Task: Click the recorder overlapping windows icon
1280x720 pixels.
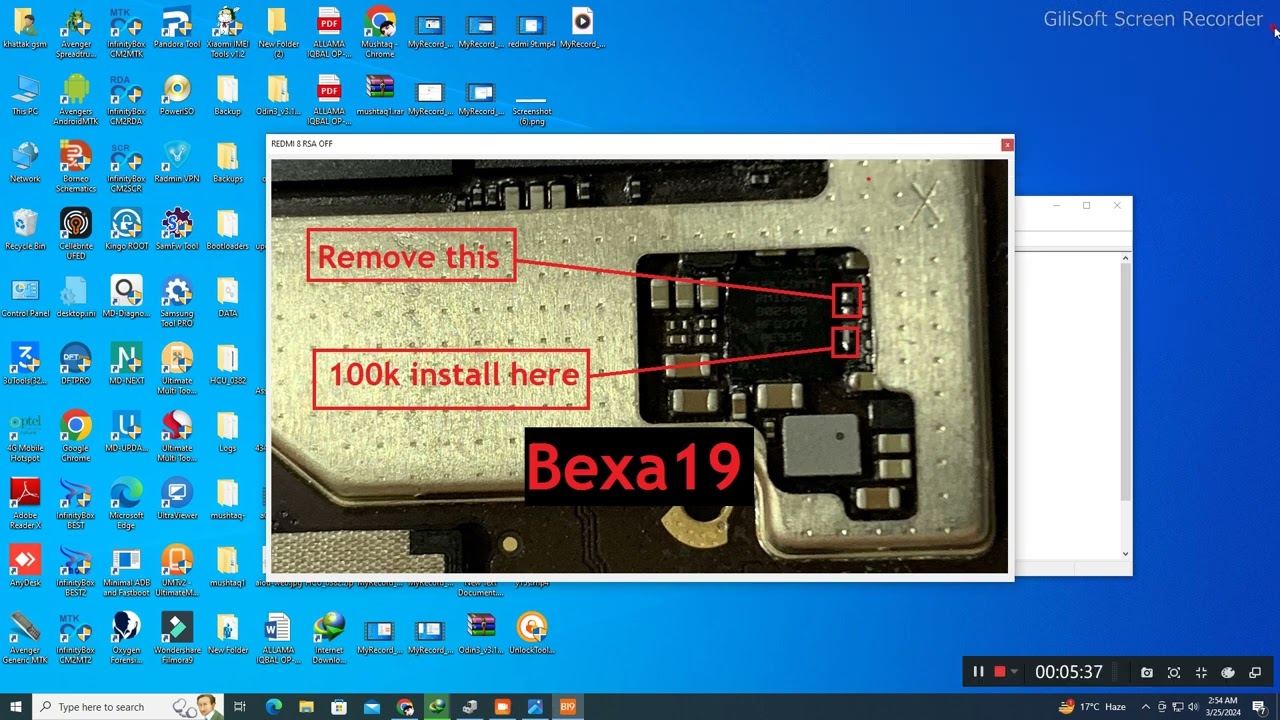Action: (1255, 673)
